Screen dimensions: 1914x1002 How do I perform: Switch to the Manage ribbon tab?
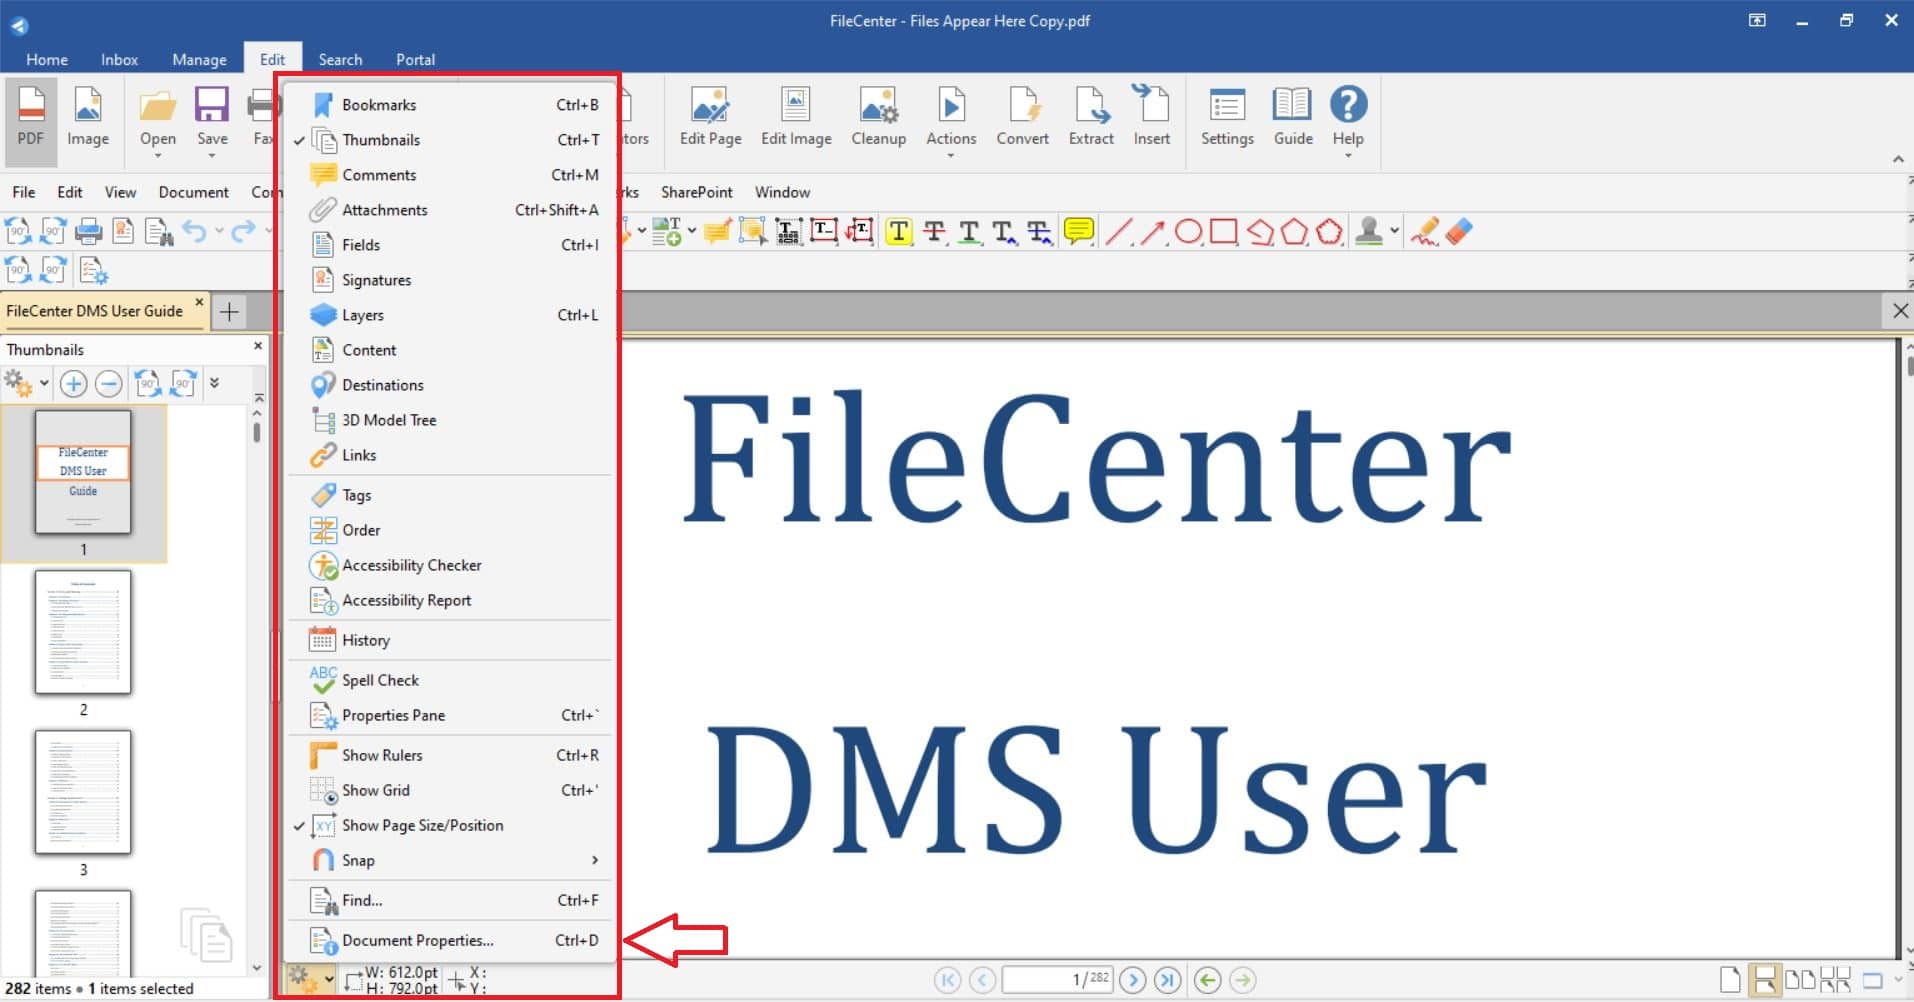point(199,60)
